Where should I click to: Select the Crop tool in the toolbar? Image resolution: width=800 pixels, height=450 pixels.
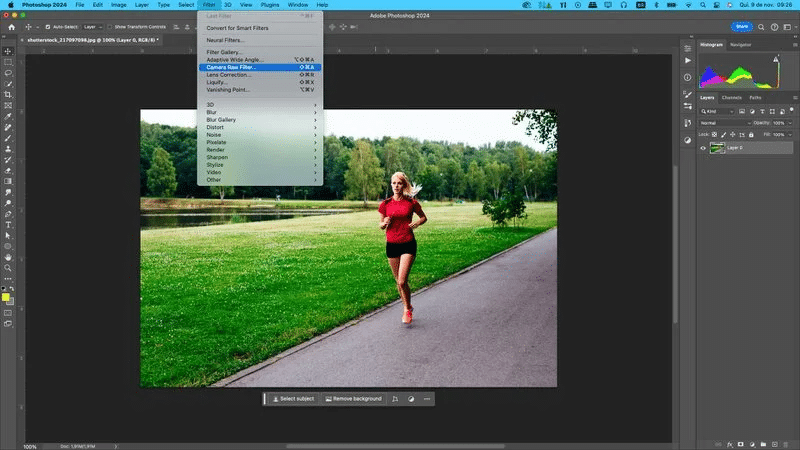click(x=8, y=95)
